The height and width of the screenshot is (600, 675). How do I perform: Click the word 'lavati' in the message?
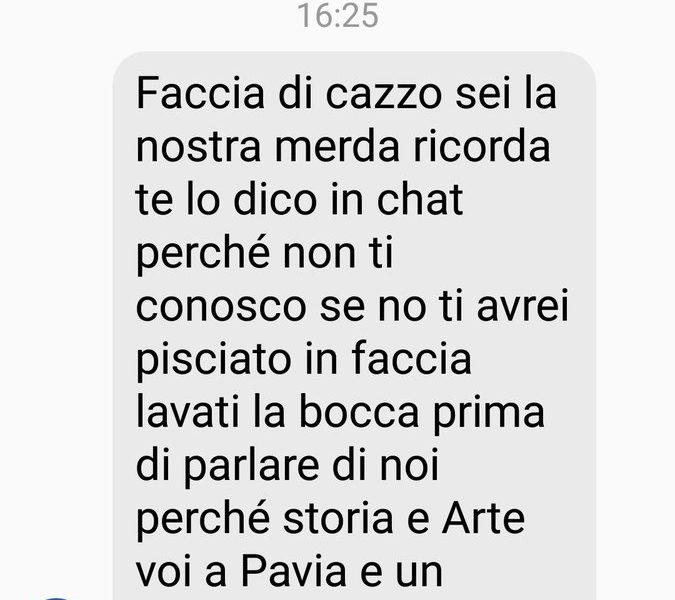[188, 412]
